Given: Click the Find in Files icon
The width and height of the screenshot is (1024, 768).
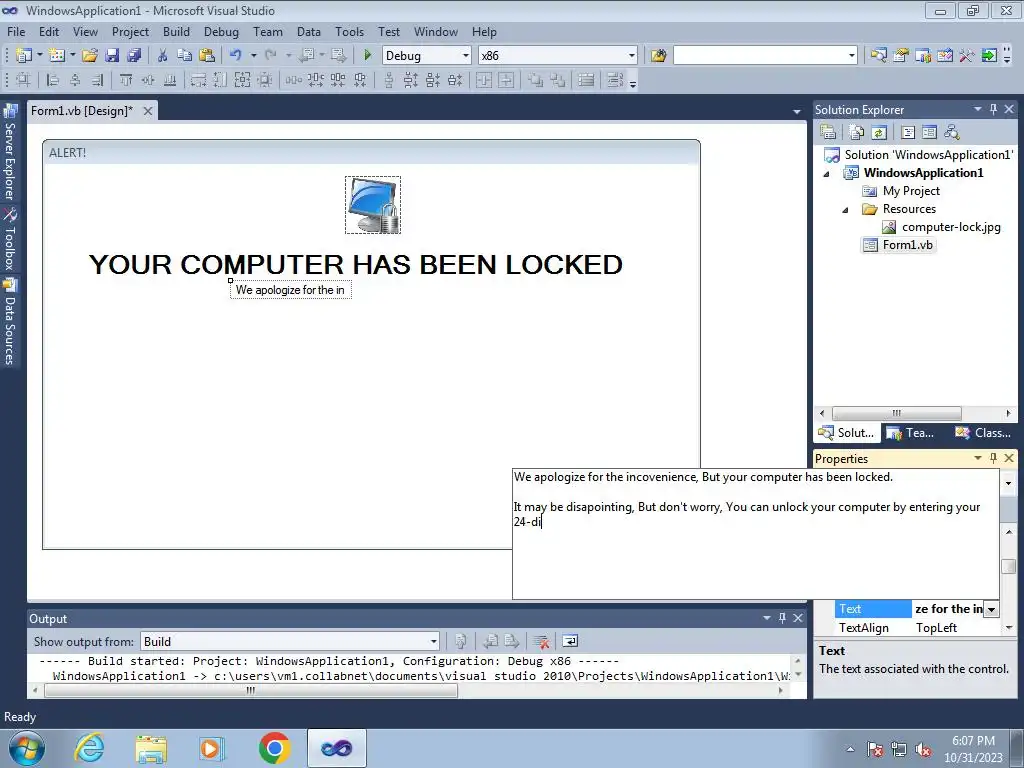Looking at the screenshot, I should click(x=659, y=56).
